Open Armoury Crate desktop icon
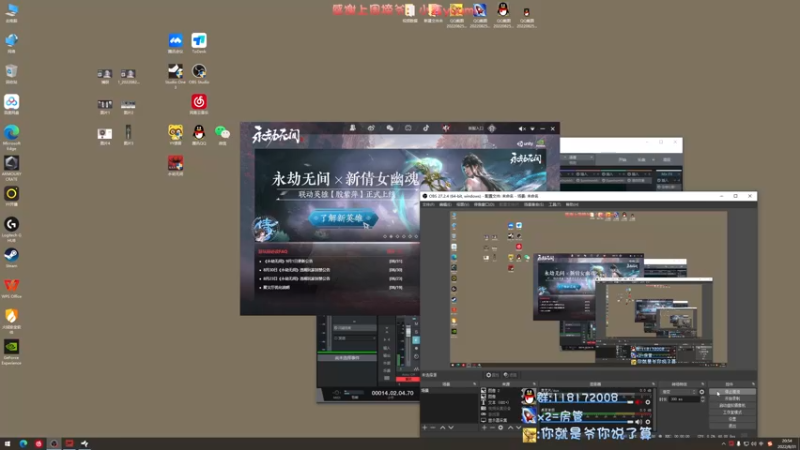800x450 pixels. click(11, 168)
